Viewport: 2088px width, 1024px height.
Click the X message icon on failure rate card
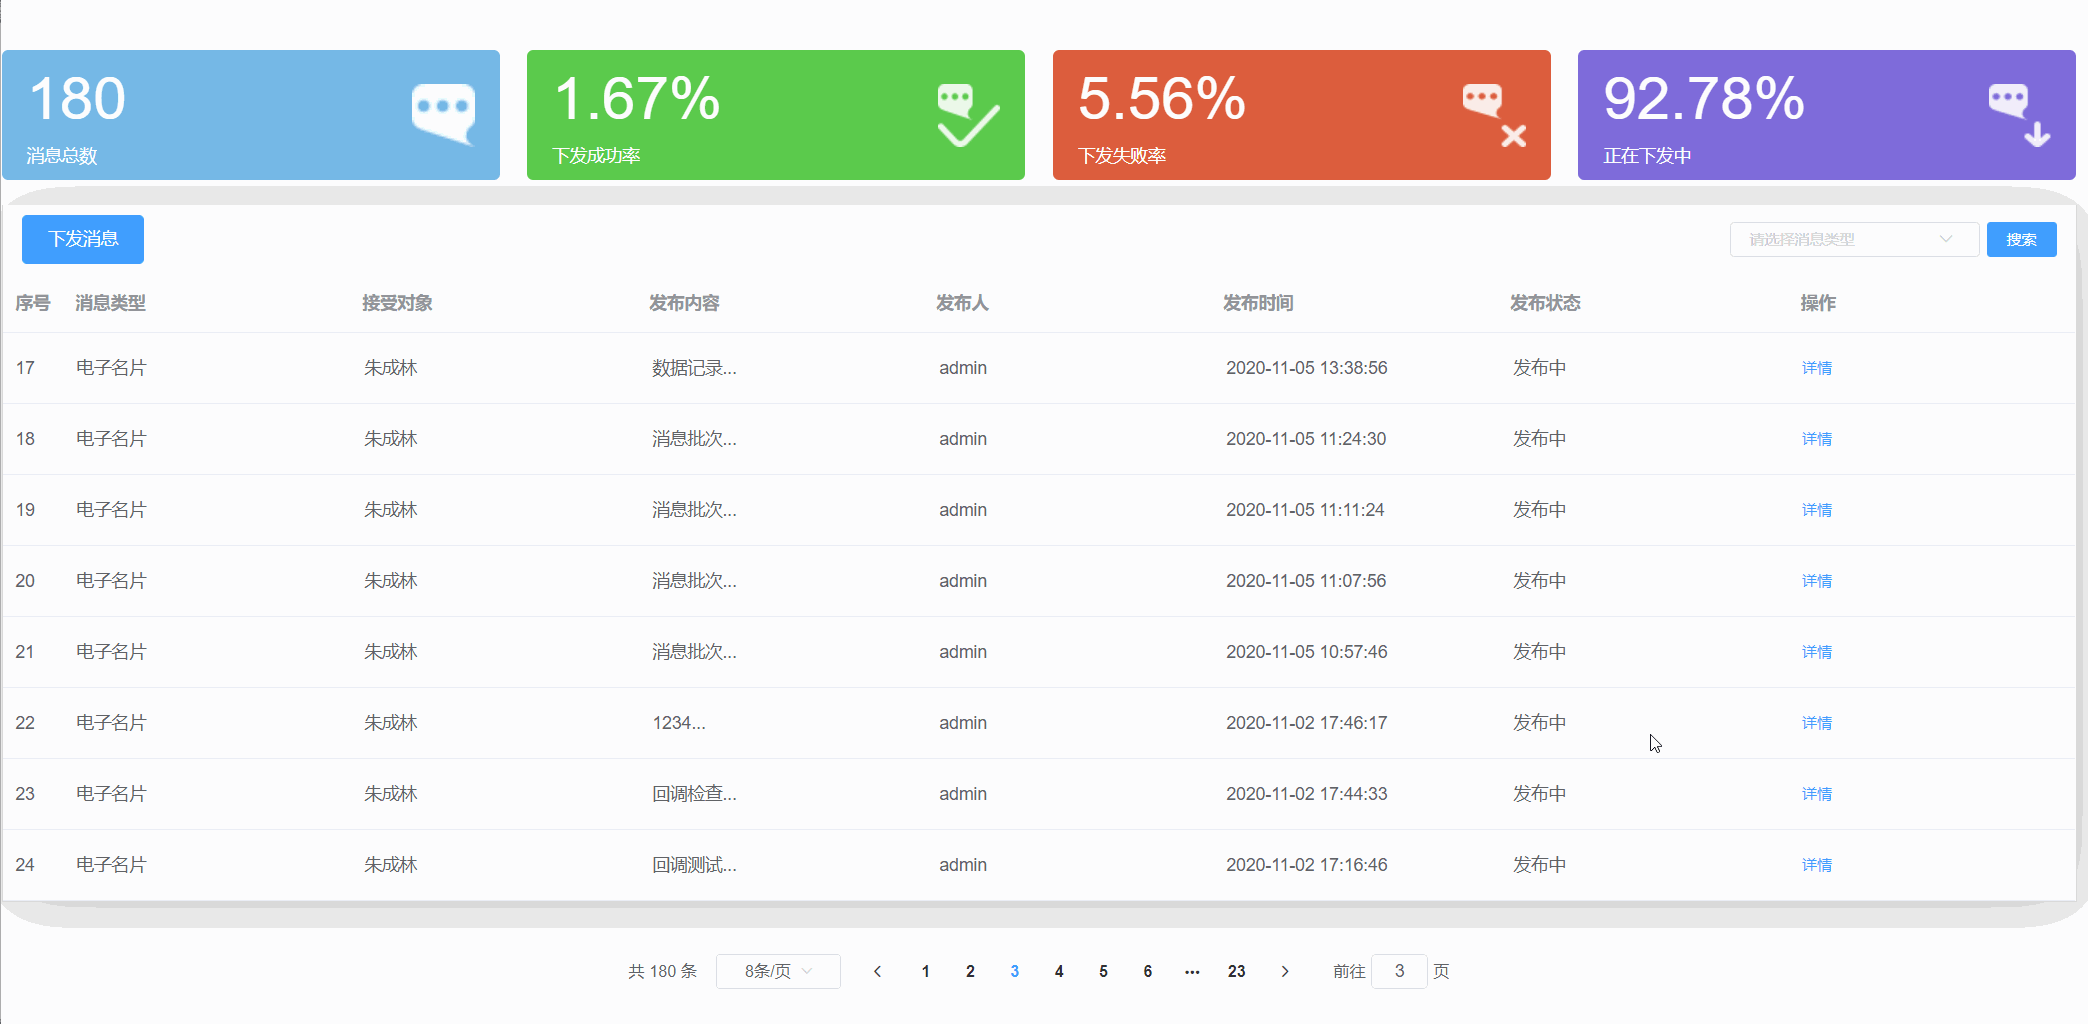(x=1493, y=115)
